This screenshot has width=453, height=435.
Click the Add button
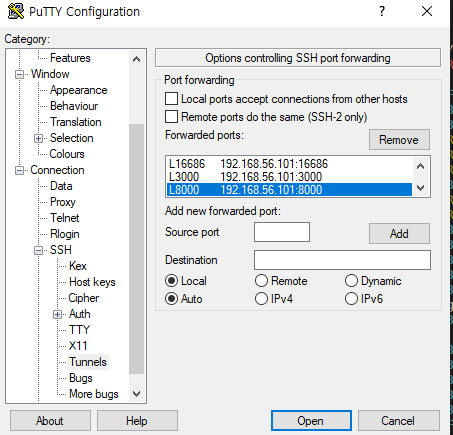(399, 234)
